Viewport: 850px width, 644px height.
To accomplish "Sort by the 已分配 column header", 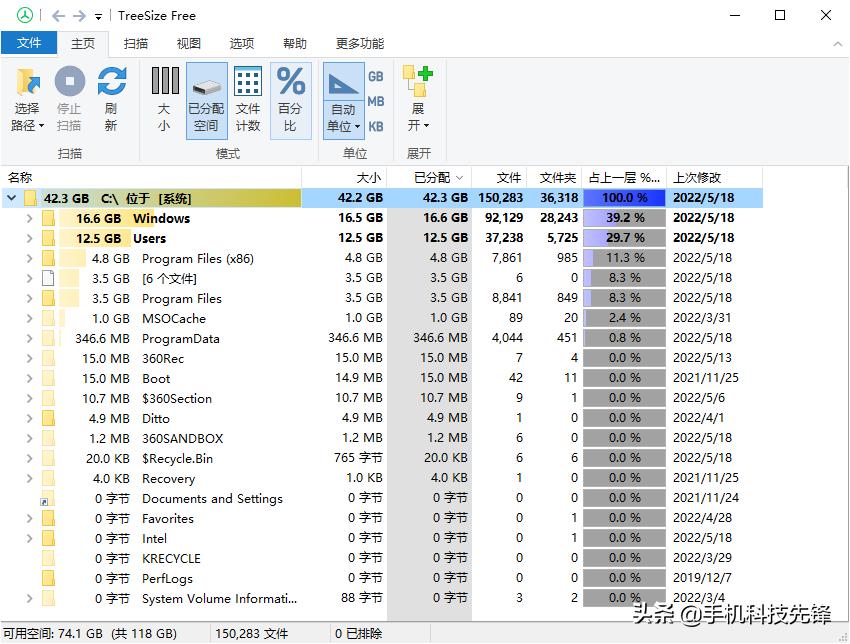I will [x=432, y=177].
